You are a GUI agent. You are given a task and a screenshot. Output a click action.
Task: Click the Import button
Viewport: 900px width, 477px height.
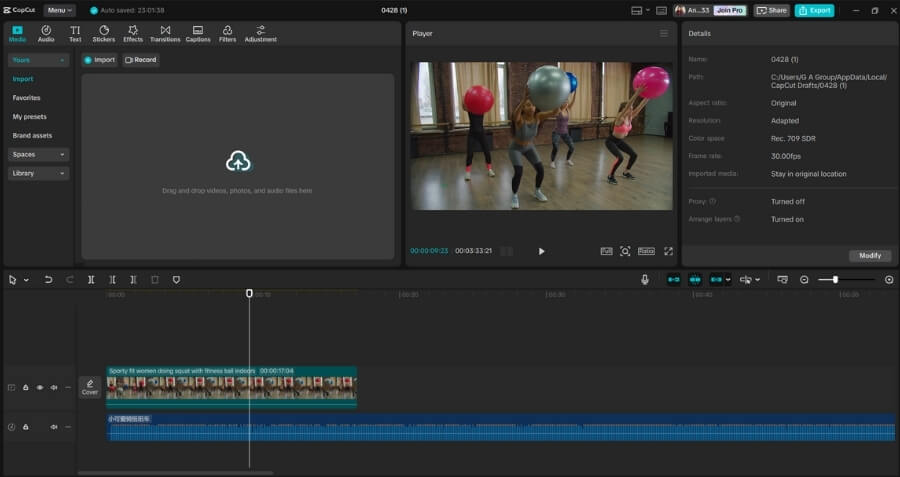pyautogui.click(x=100, y=60)
